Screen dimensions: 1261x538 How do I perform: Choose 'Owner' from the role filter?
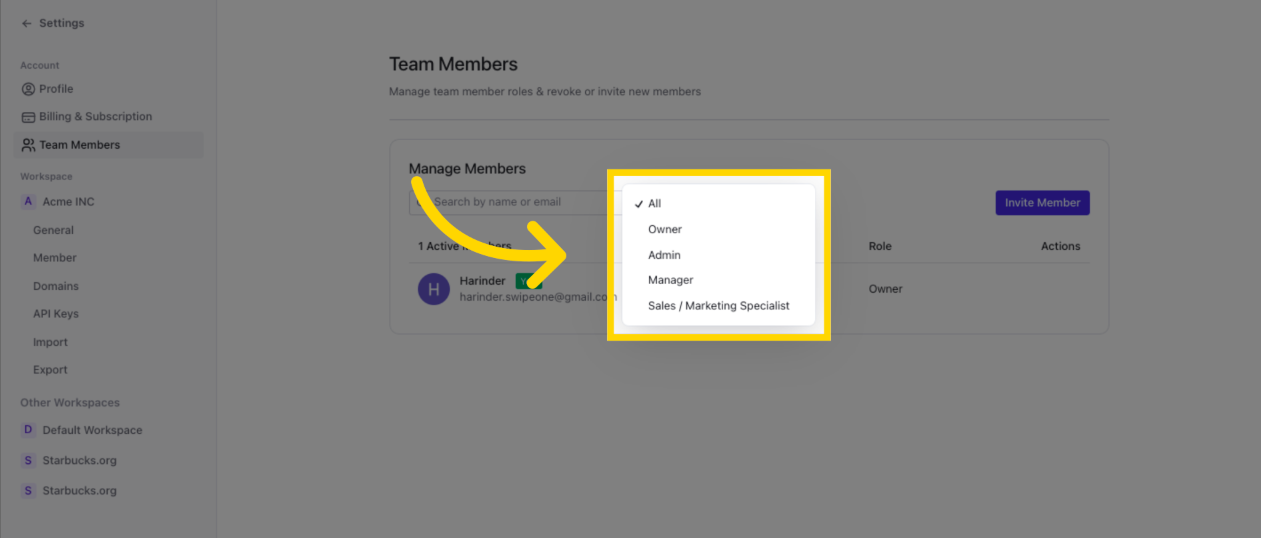coord(665,230)
